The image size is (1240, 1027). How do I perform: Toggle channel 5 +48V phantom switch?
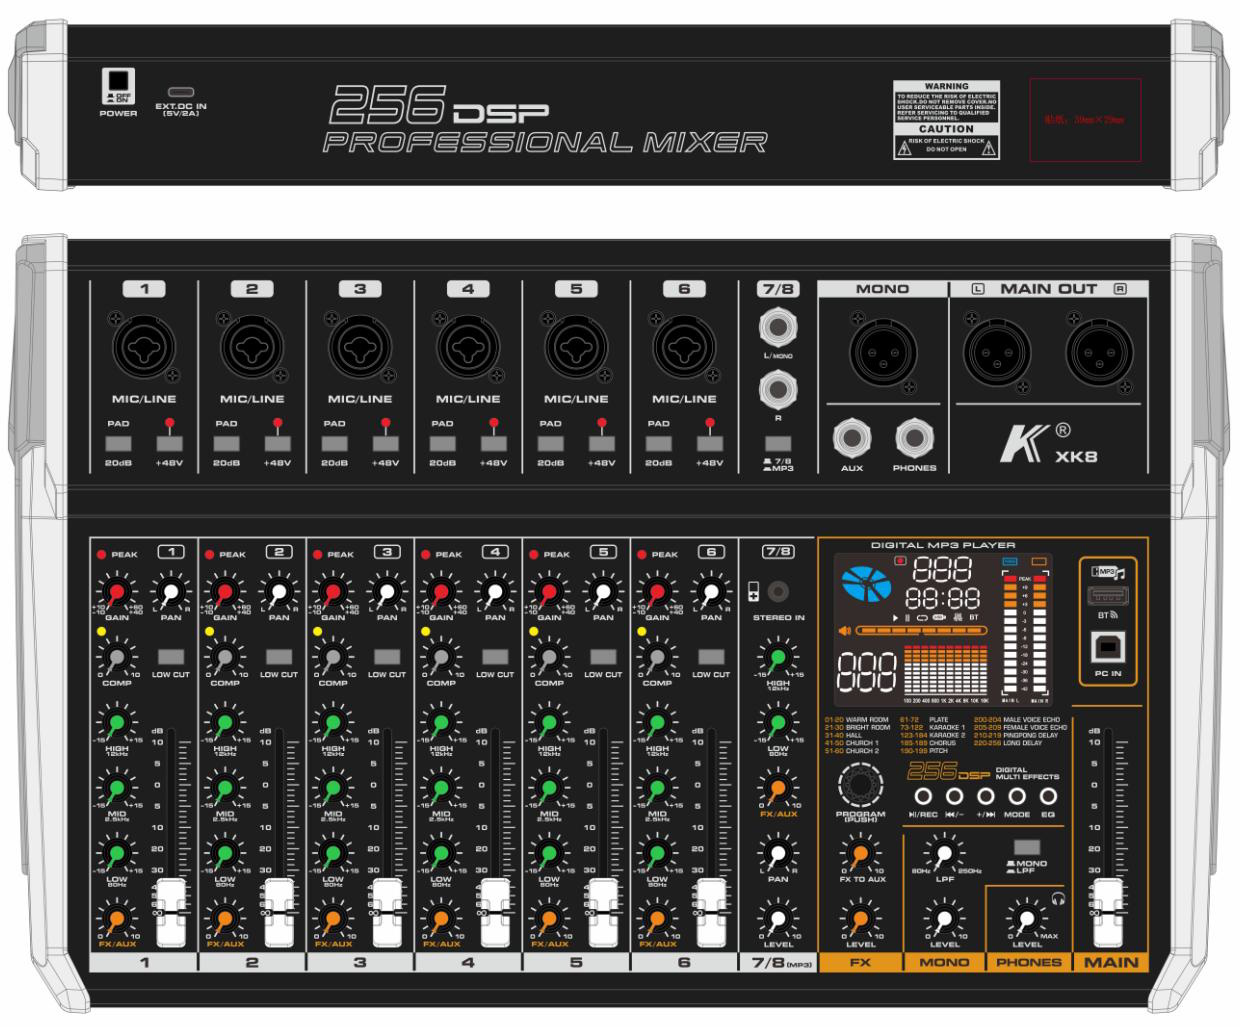click(602, 443)
